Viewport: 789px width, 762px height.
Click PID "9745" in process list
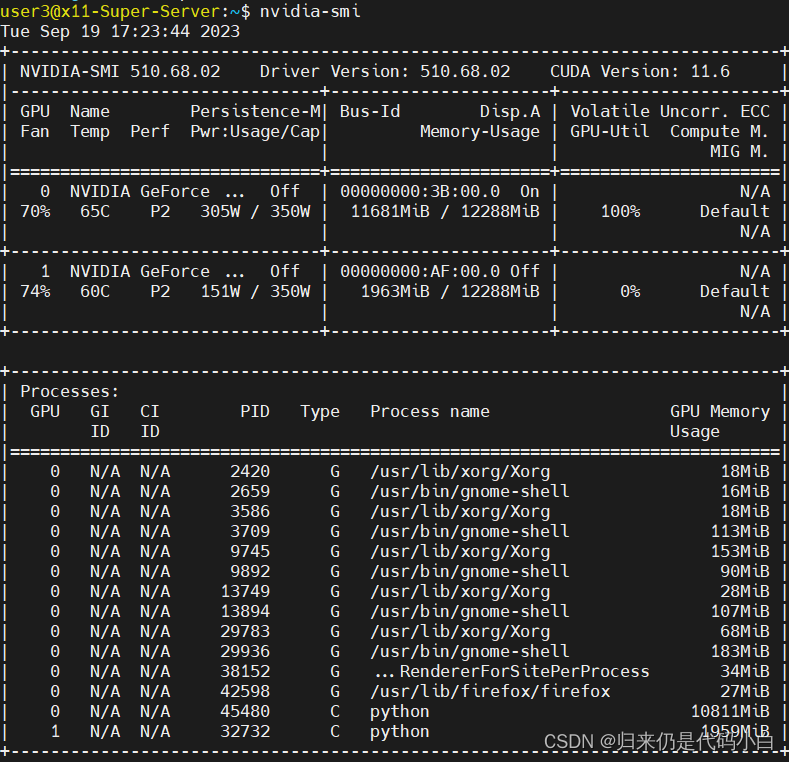(x=250, y=552)
